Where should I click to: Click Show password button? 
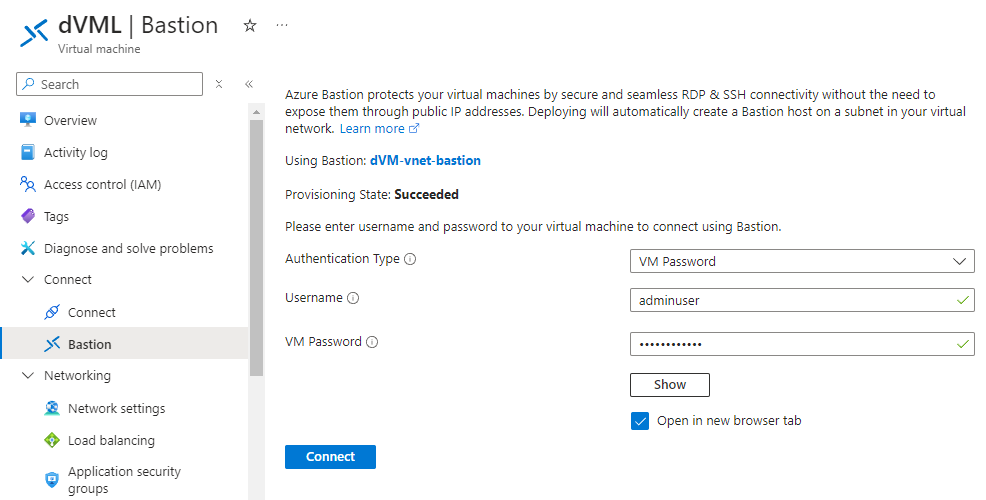[670, 385]
